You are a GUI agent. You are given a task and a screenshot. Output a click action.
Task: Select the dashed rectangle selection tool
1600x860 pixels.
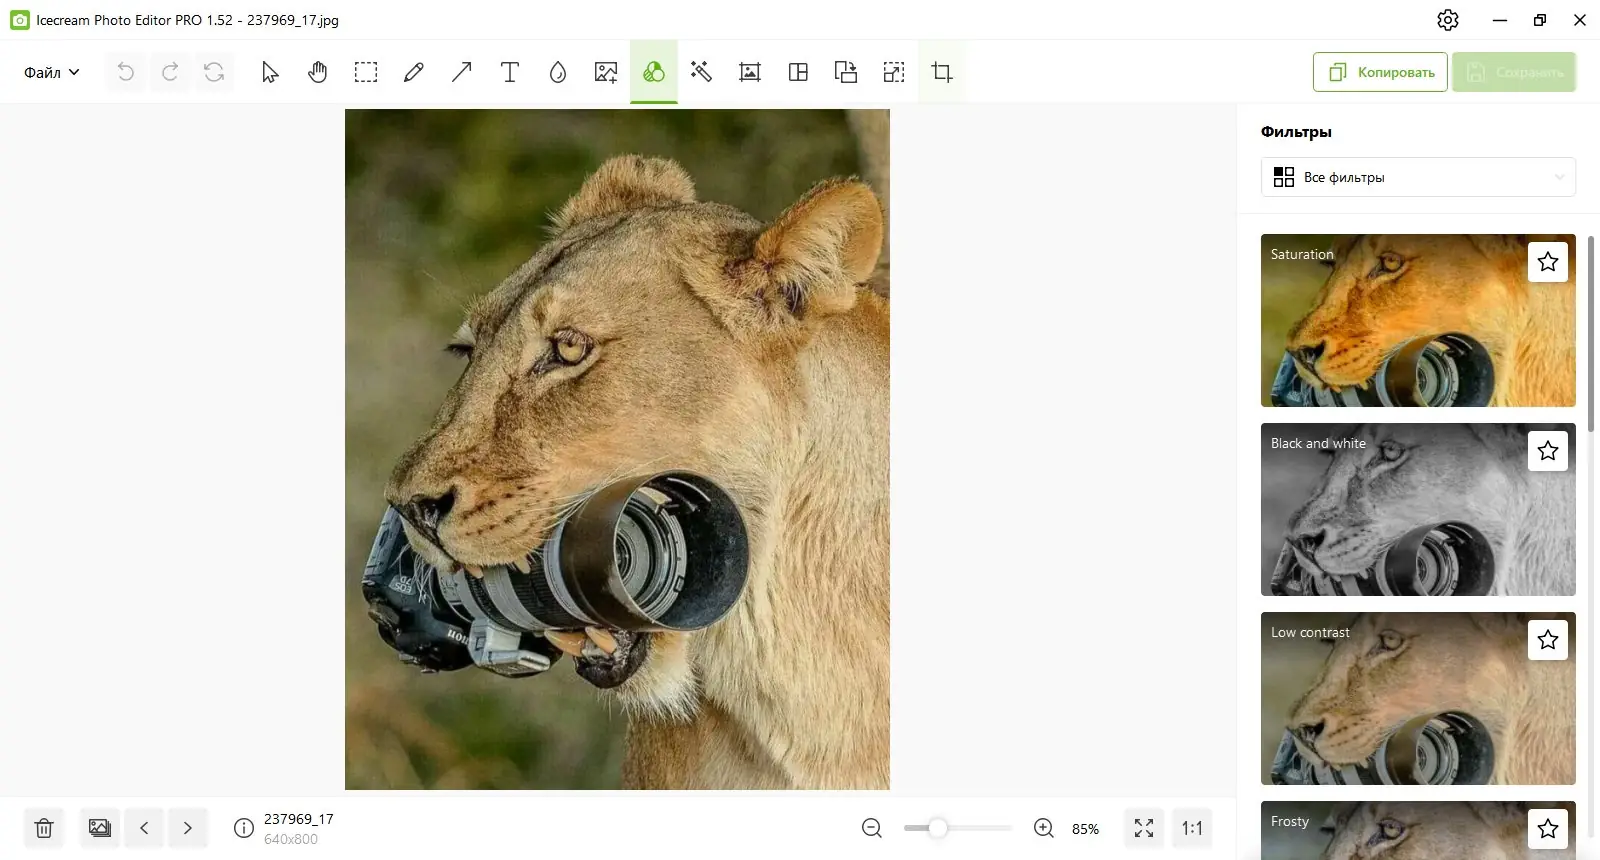point(366,72)
